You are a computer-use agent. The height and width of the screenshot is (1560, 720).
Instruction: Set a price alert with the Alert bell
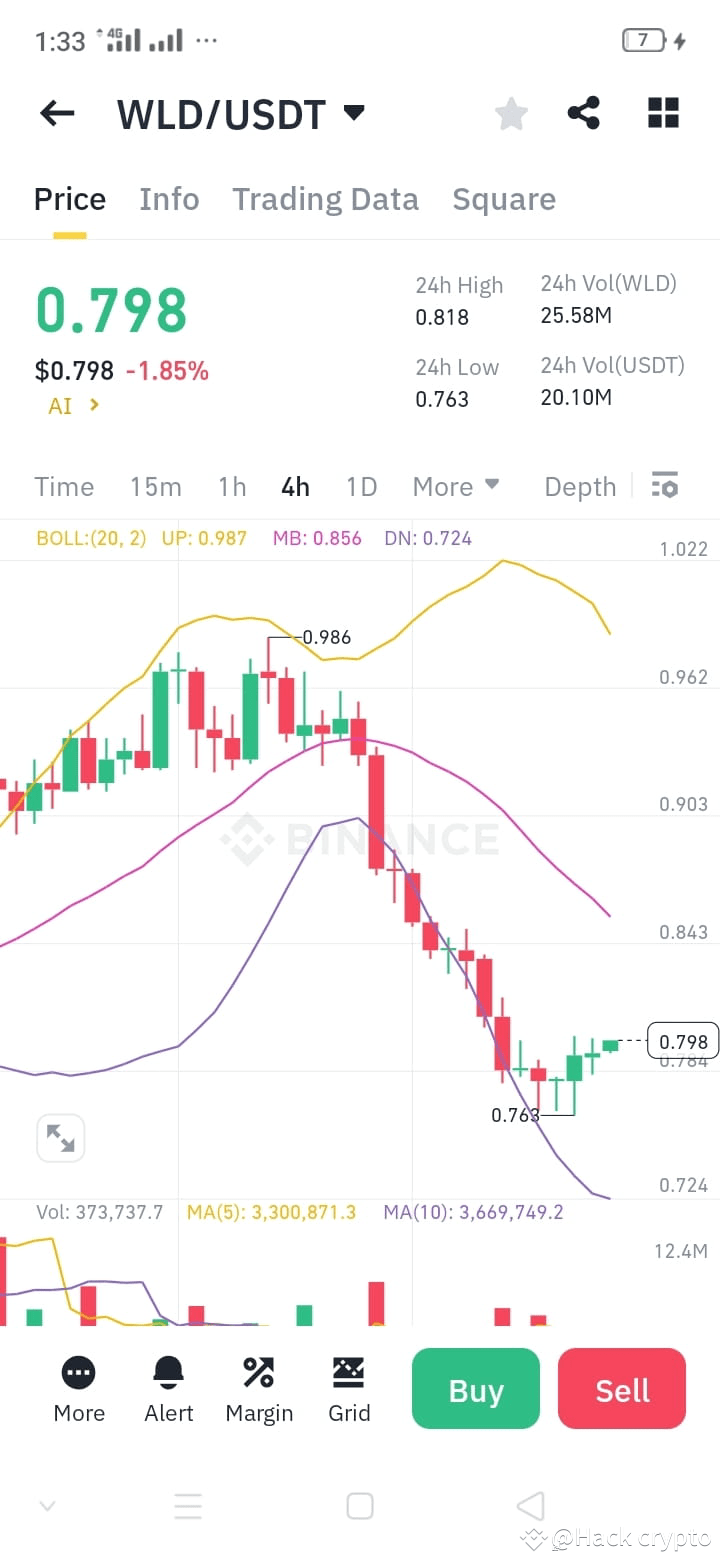click(x=168, y=1388)
